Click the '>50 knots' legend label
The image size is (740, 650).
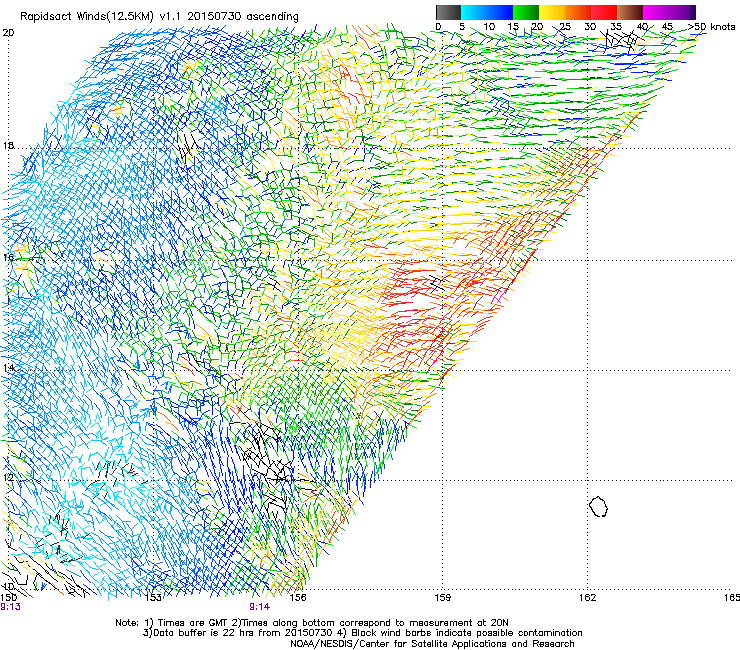coord(711,27)
